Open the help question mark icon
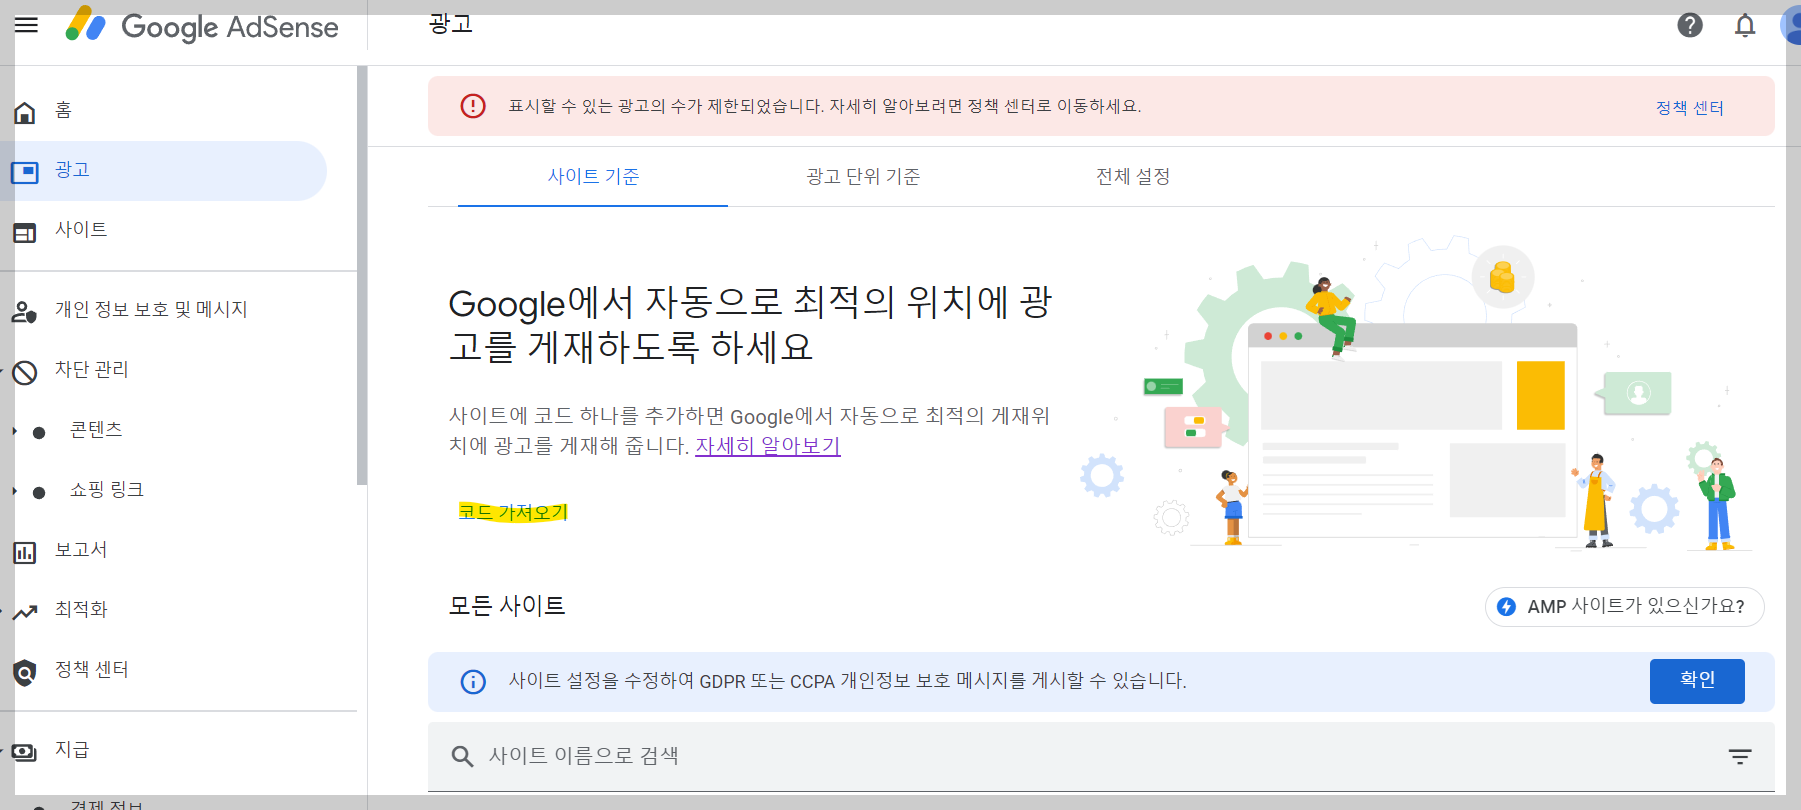1801x810 pixels. tap(1690, 25)
